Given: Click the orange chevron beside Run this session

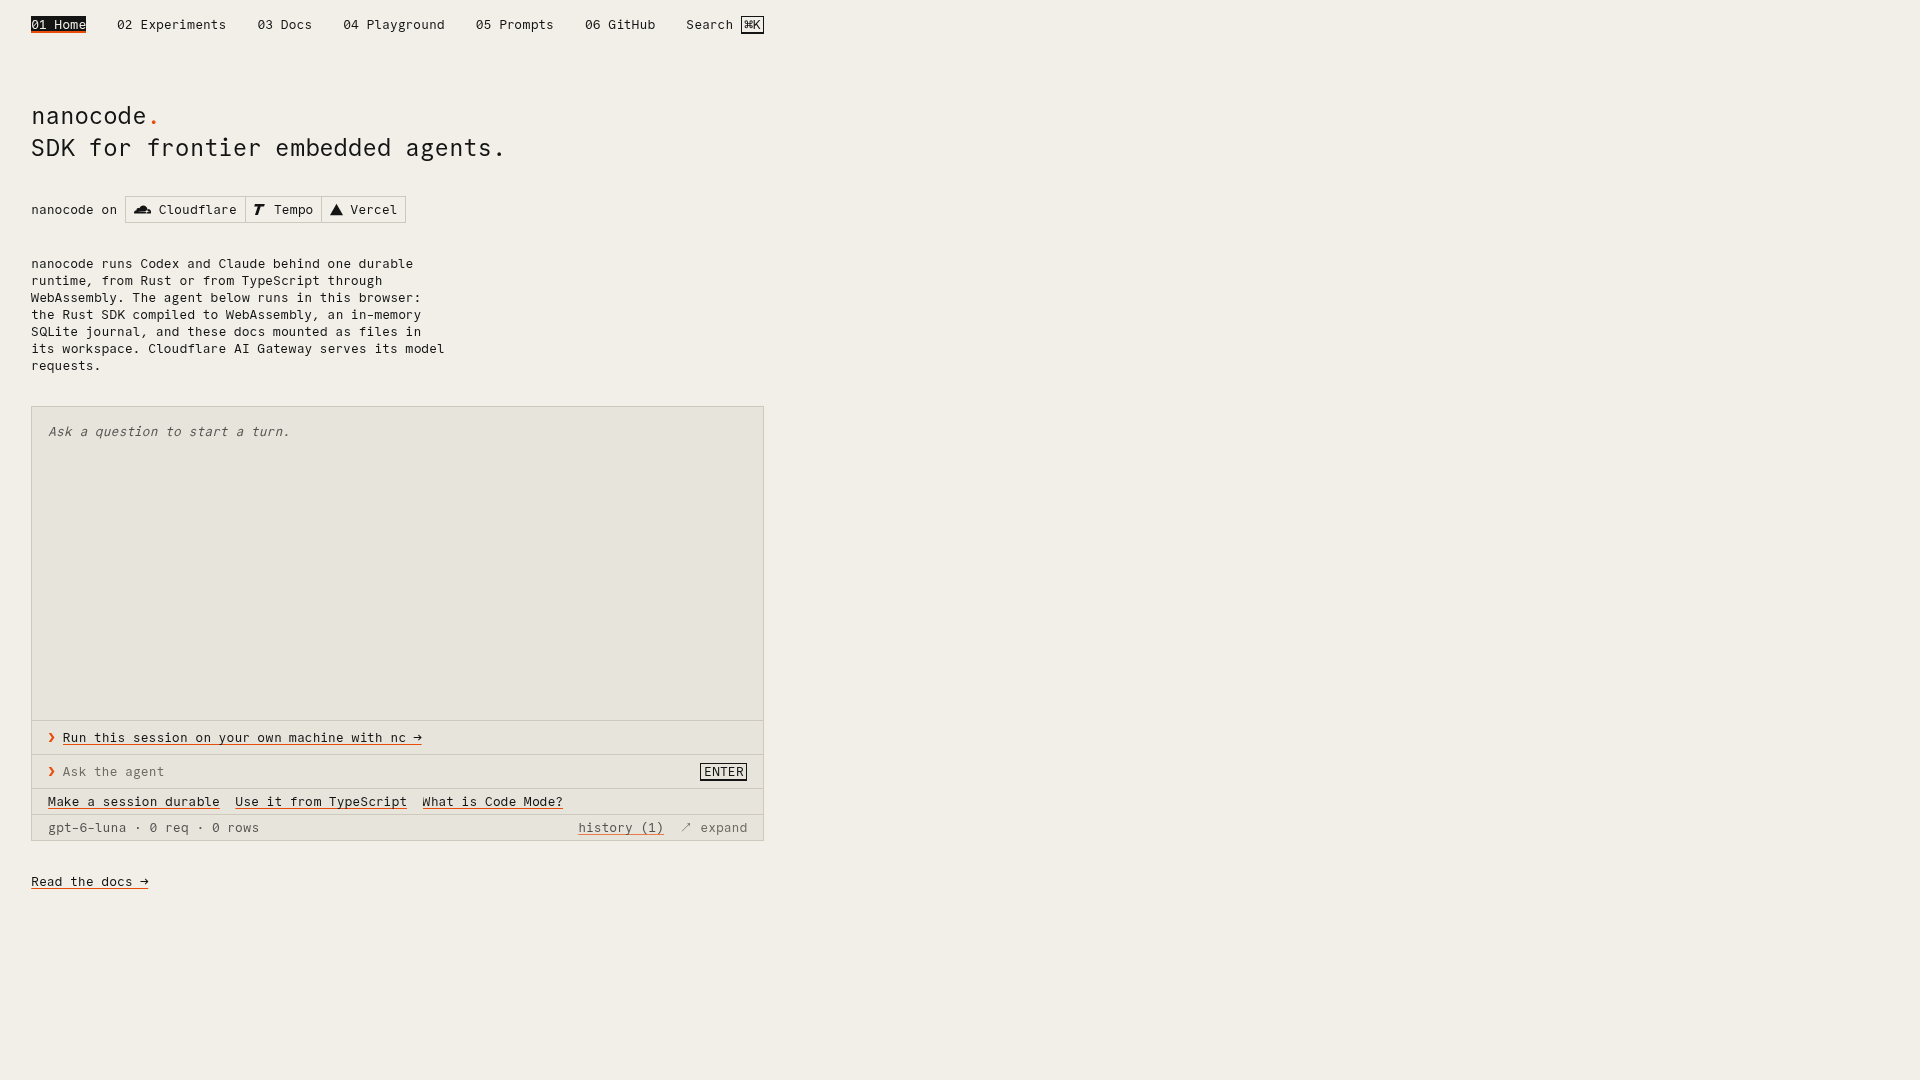Looking at the screenshot, I should [51, 737].
